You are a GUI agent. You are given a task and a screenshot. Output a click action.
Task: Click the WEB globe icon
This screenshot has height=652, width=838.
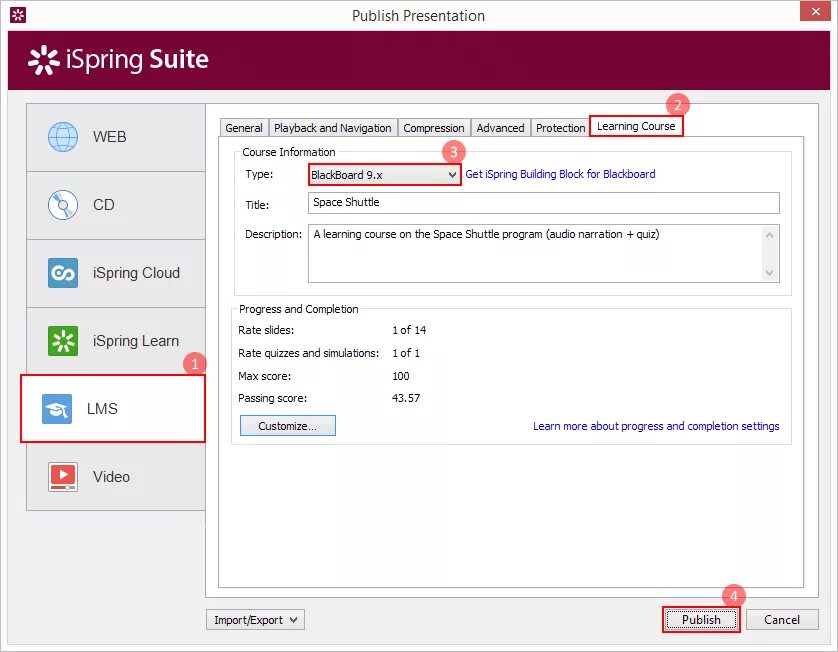click(63, 137)
